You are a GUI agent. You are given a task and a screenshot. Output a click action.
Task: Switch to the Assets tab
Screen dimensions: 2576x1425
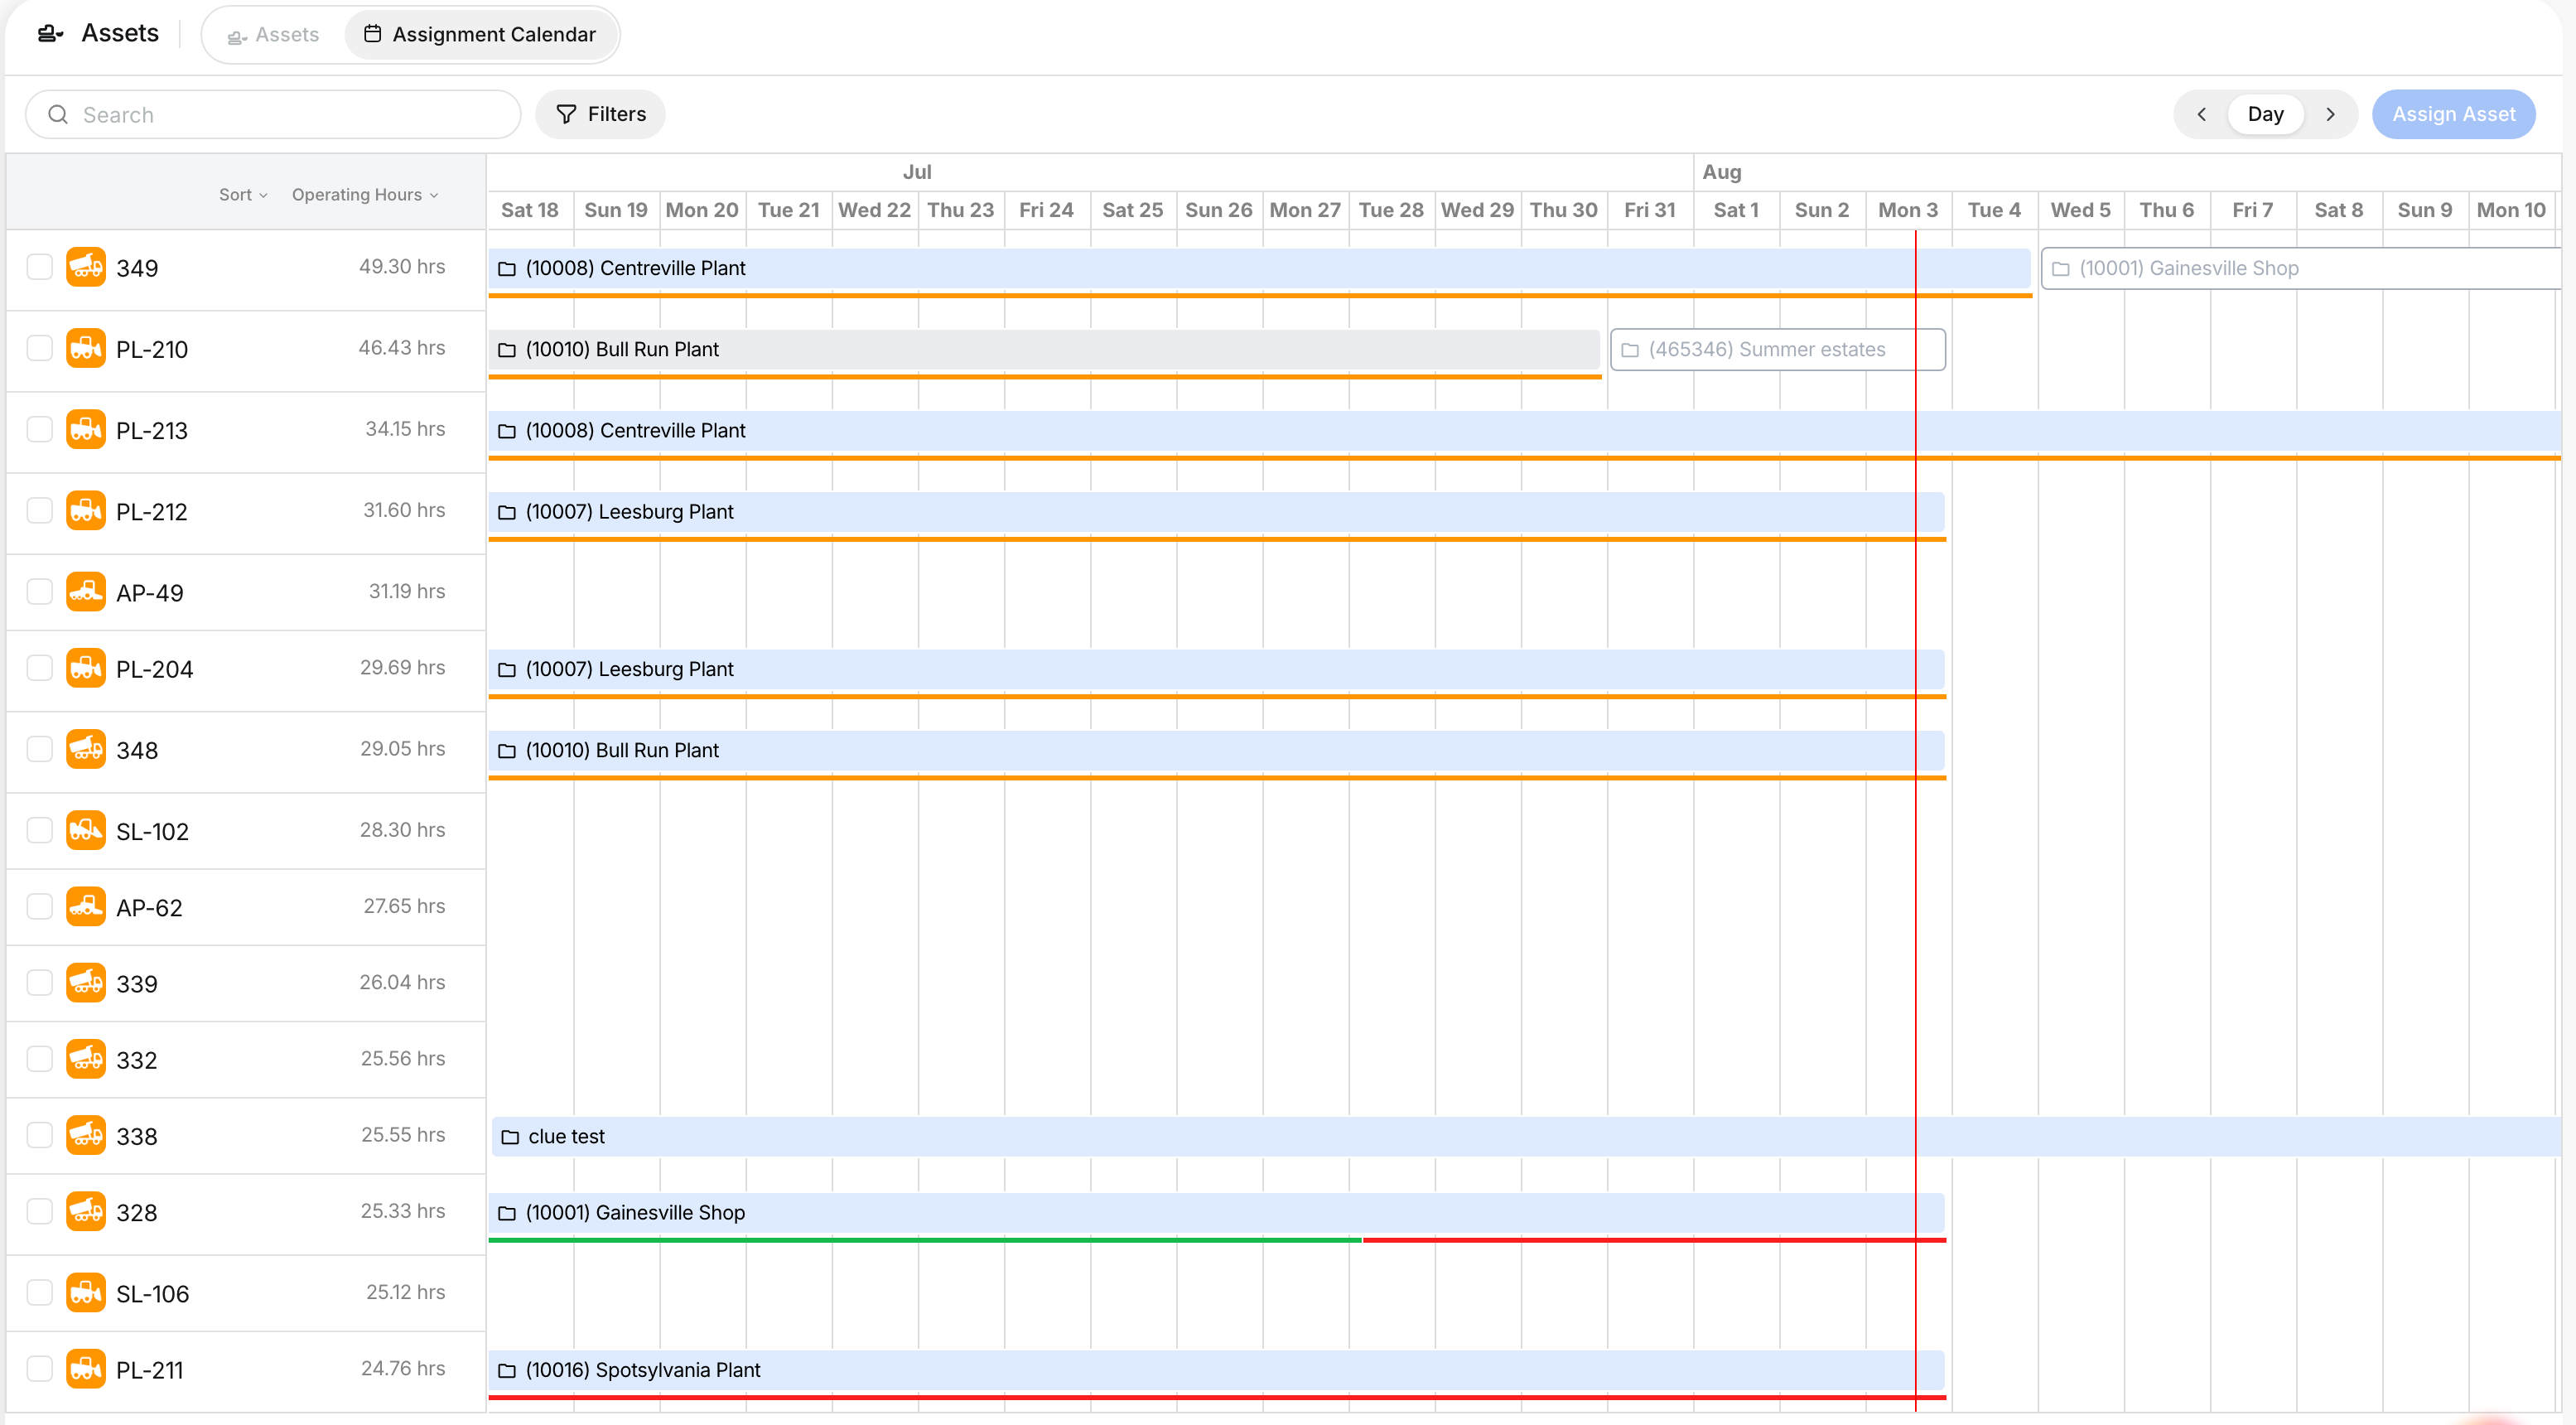[x=273, y=35]
